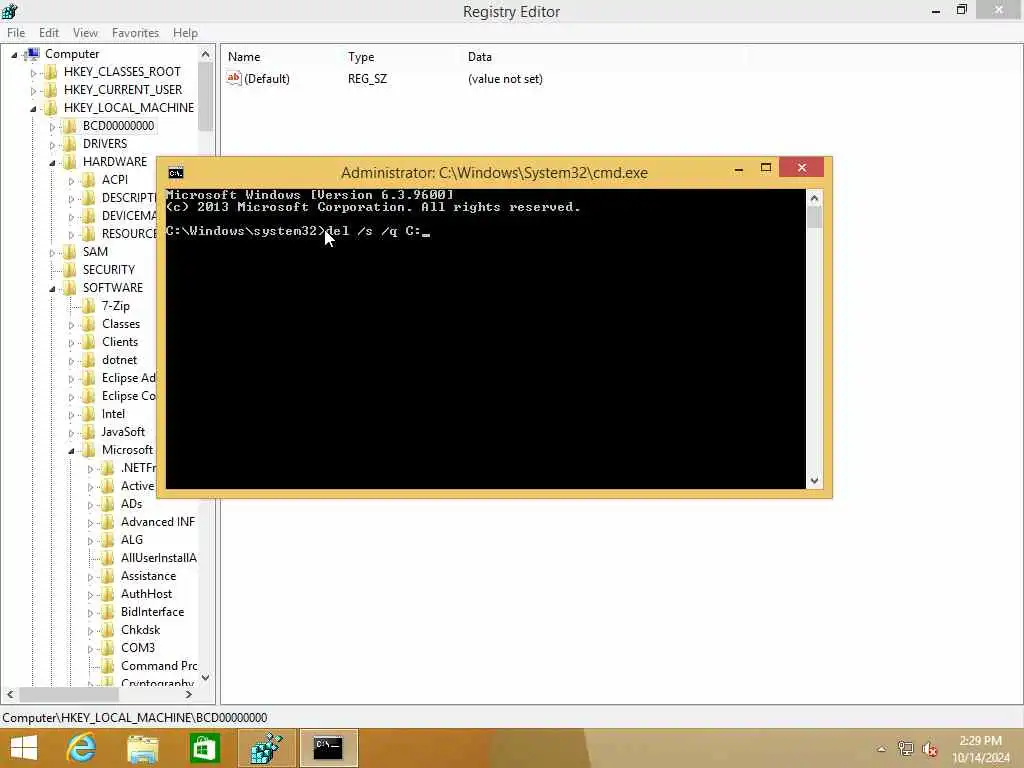Click the 7-Zip folder icon
Viewport: 1024px width, 768px height.
[88, 306]
